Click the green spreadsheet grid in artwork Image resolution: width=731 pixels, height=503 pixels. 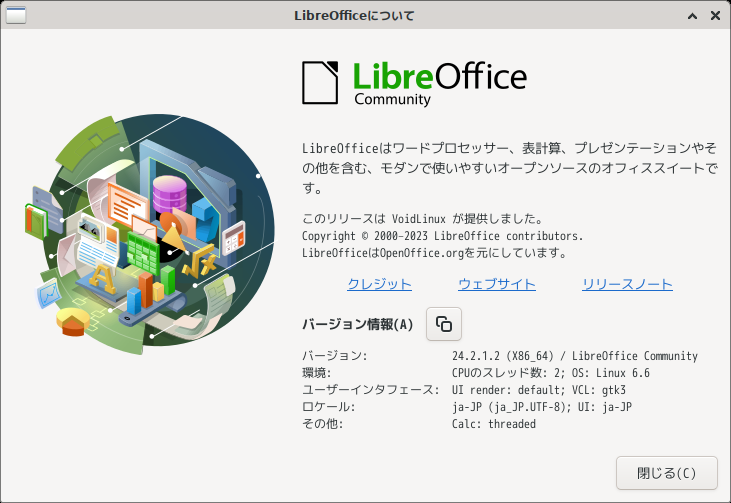pos(143,254)
